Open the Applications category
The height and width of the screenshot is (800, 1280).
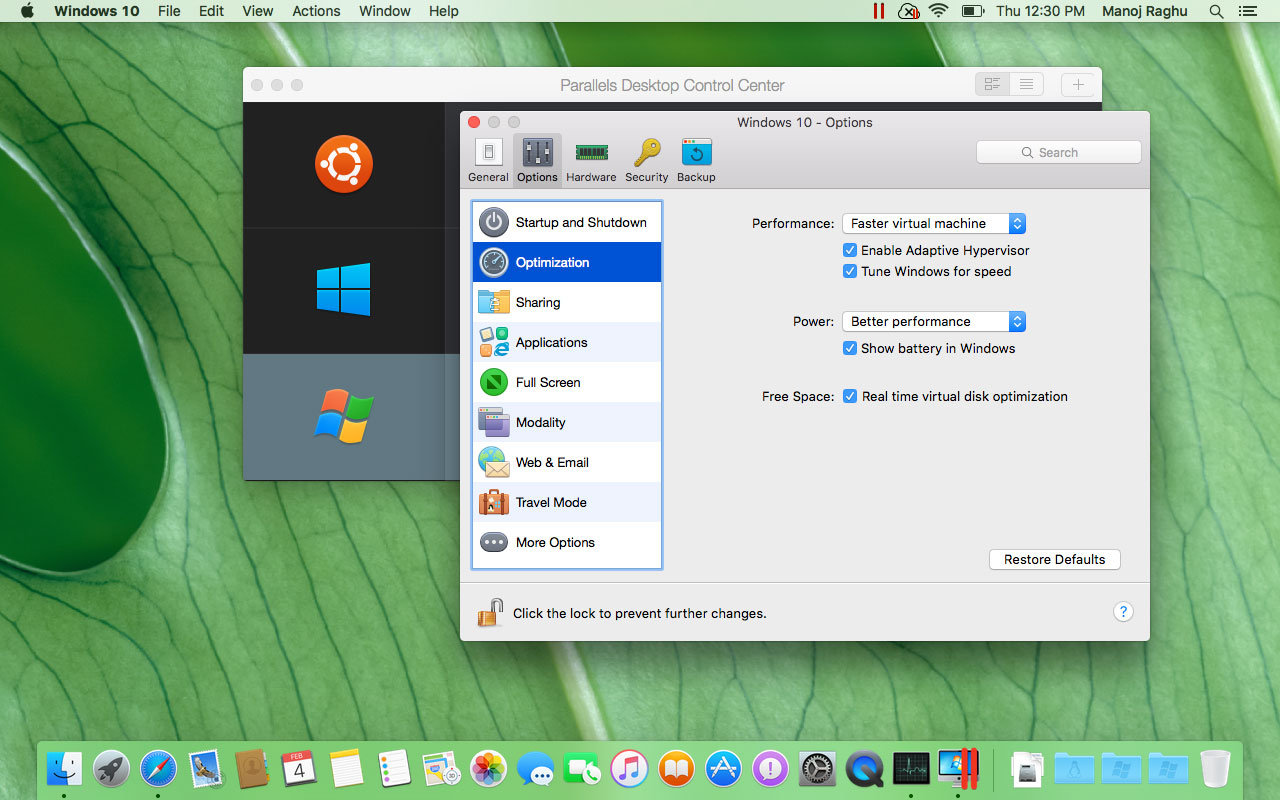tap(567, 342)
